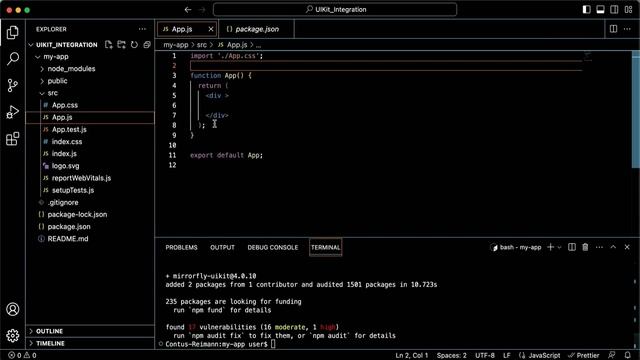
Task: Customize layout icon in title bar
Action: point(629,9)
